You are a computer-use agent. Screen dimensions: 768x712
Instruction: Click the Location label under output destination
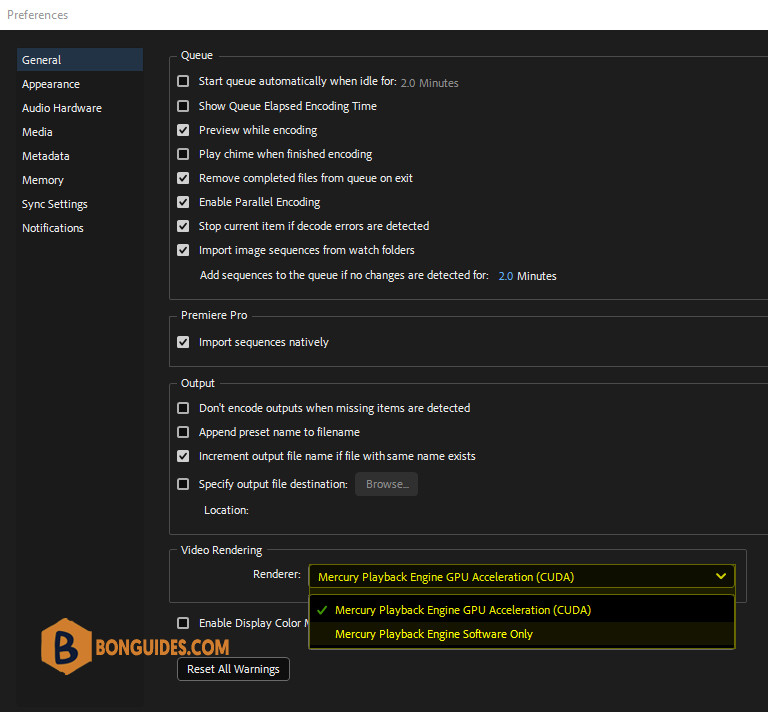(x=226, y=510)
